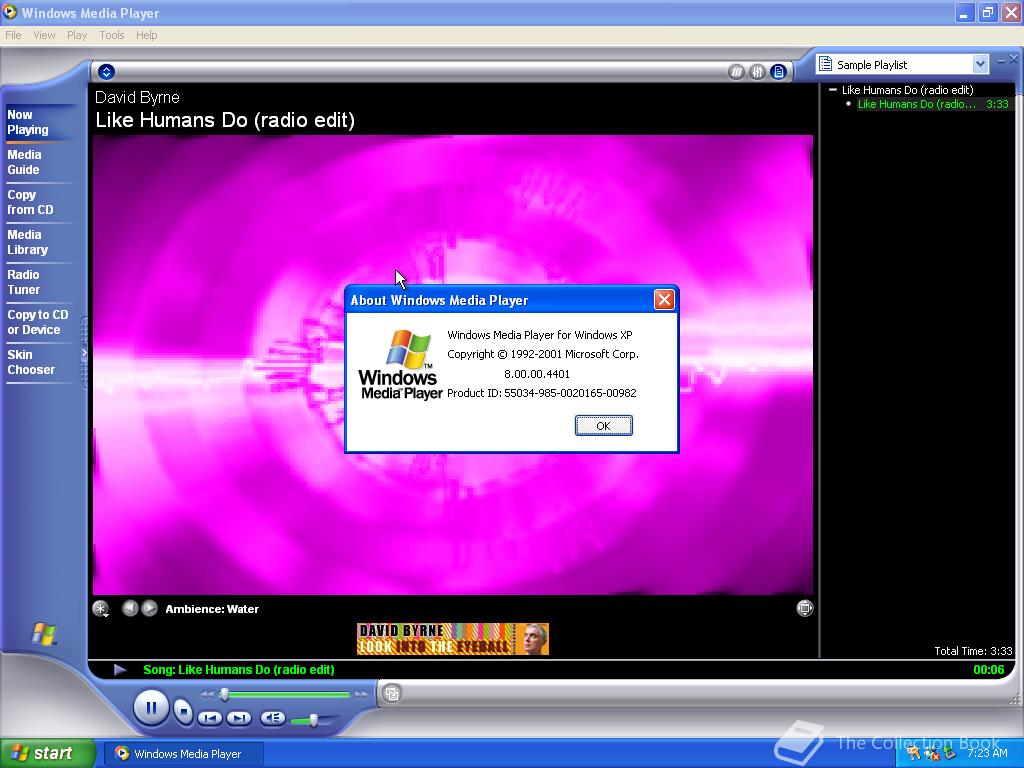This screenshot has height=768, width=1024.
Task: Open the Sample Playlist dropdown
Action: pos(980,64)
